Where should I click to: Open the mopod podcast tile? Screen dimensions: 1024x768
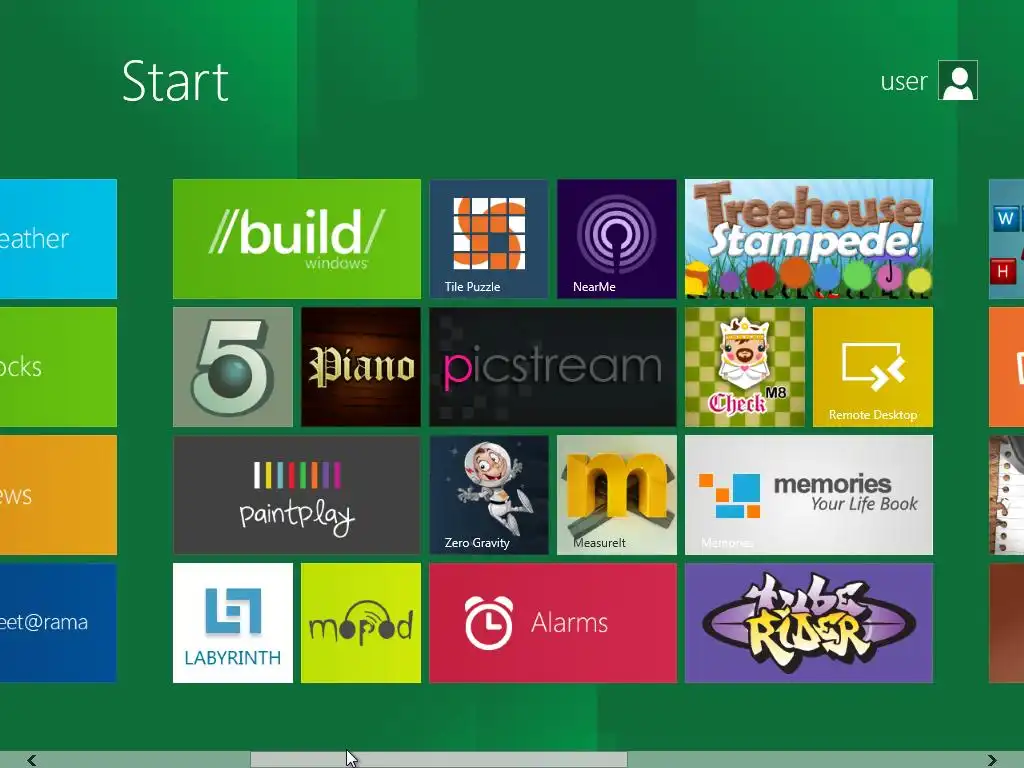[x=360, y=622]
